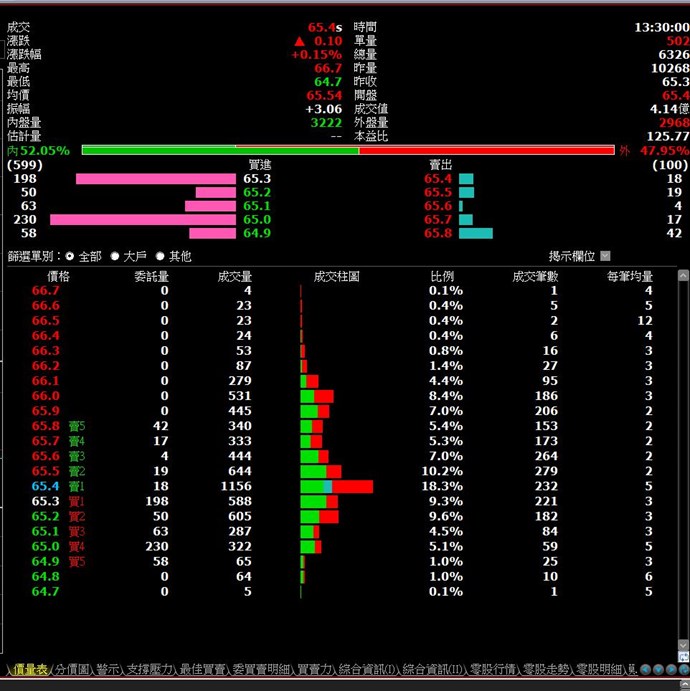Click the 價格 column header
The width and height of the screenshot is (690, 691).
pos(58,277)
